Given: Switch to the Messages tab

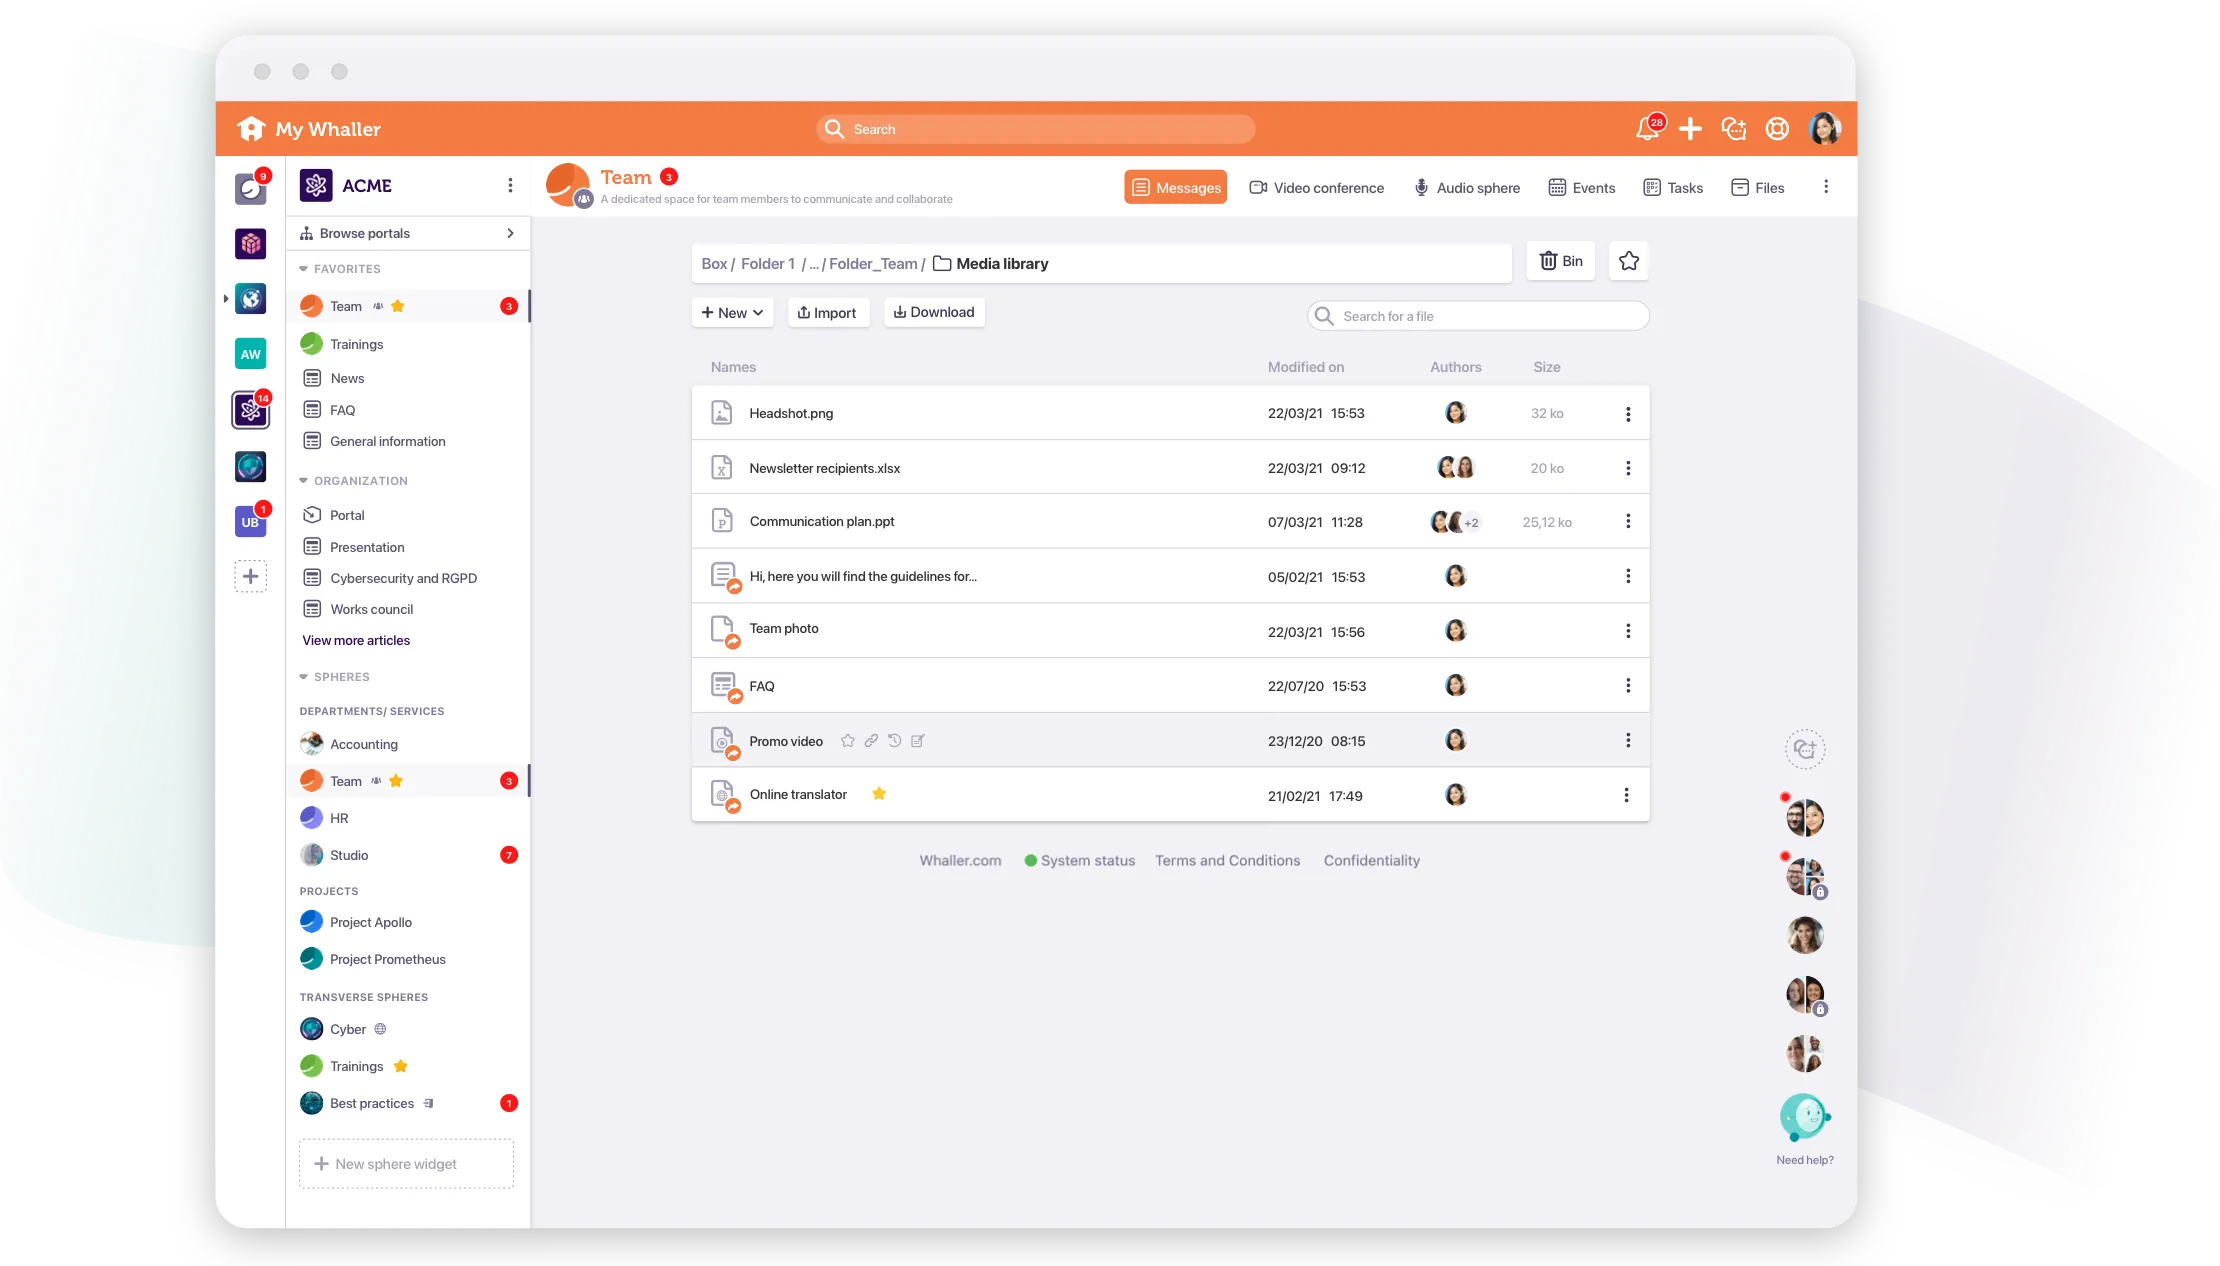Looking at the screenshot, I should (x=1175, y=187).
